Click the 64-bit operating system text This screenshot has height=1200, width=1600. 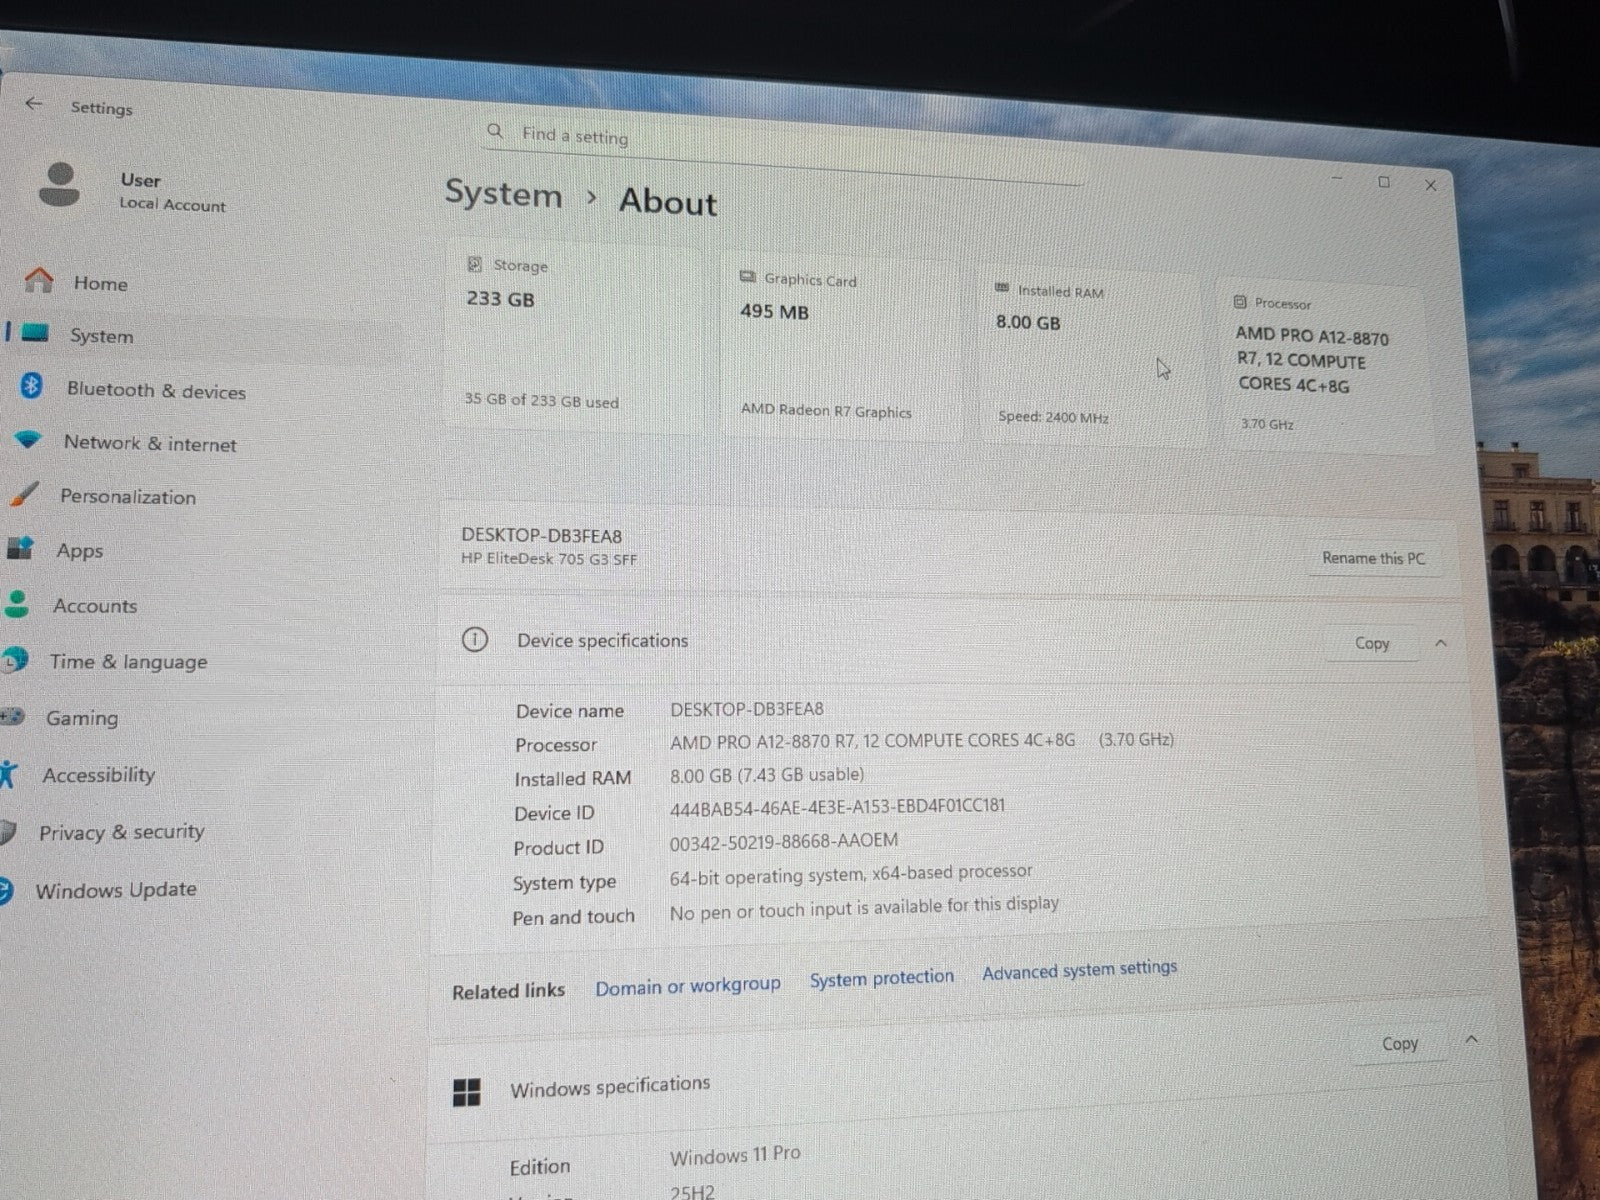[851, 874]
